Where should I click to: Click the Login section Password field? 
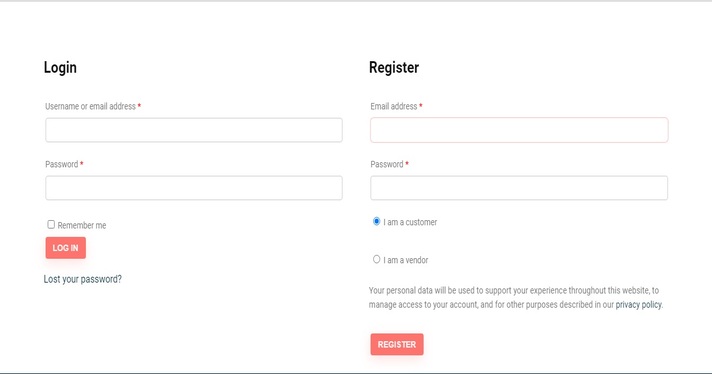[194, 188]
